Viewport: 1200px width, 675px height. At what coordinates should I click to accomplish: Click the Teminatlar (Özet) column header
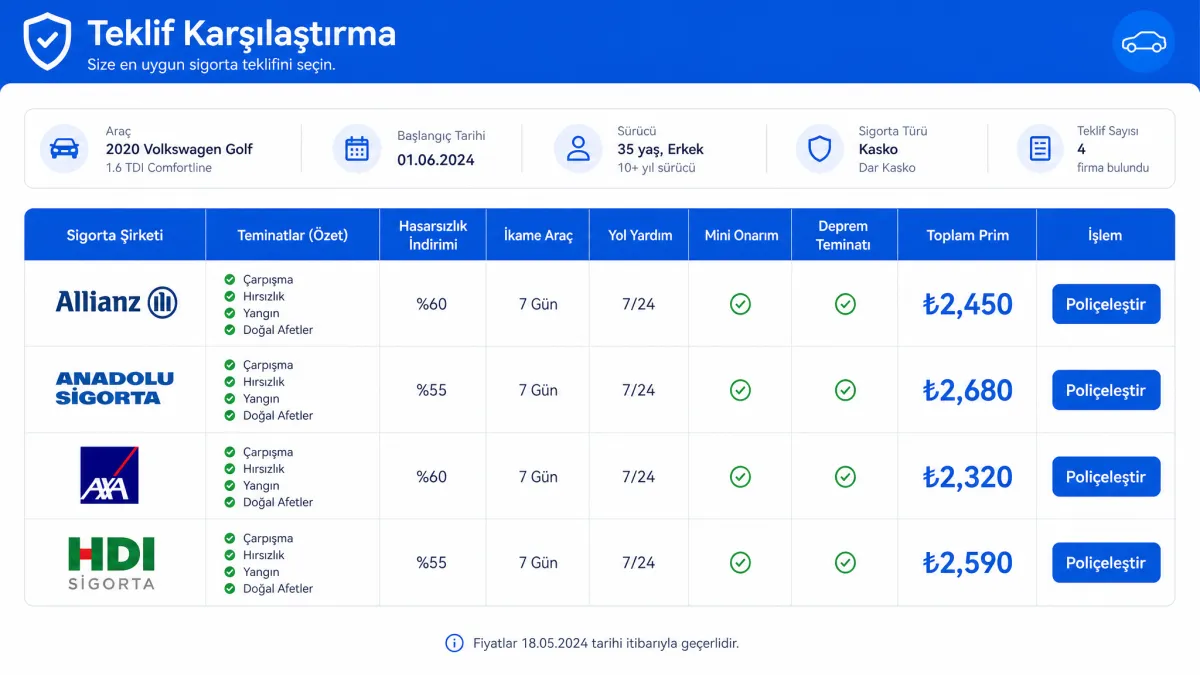[x=293, y=235]
